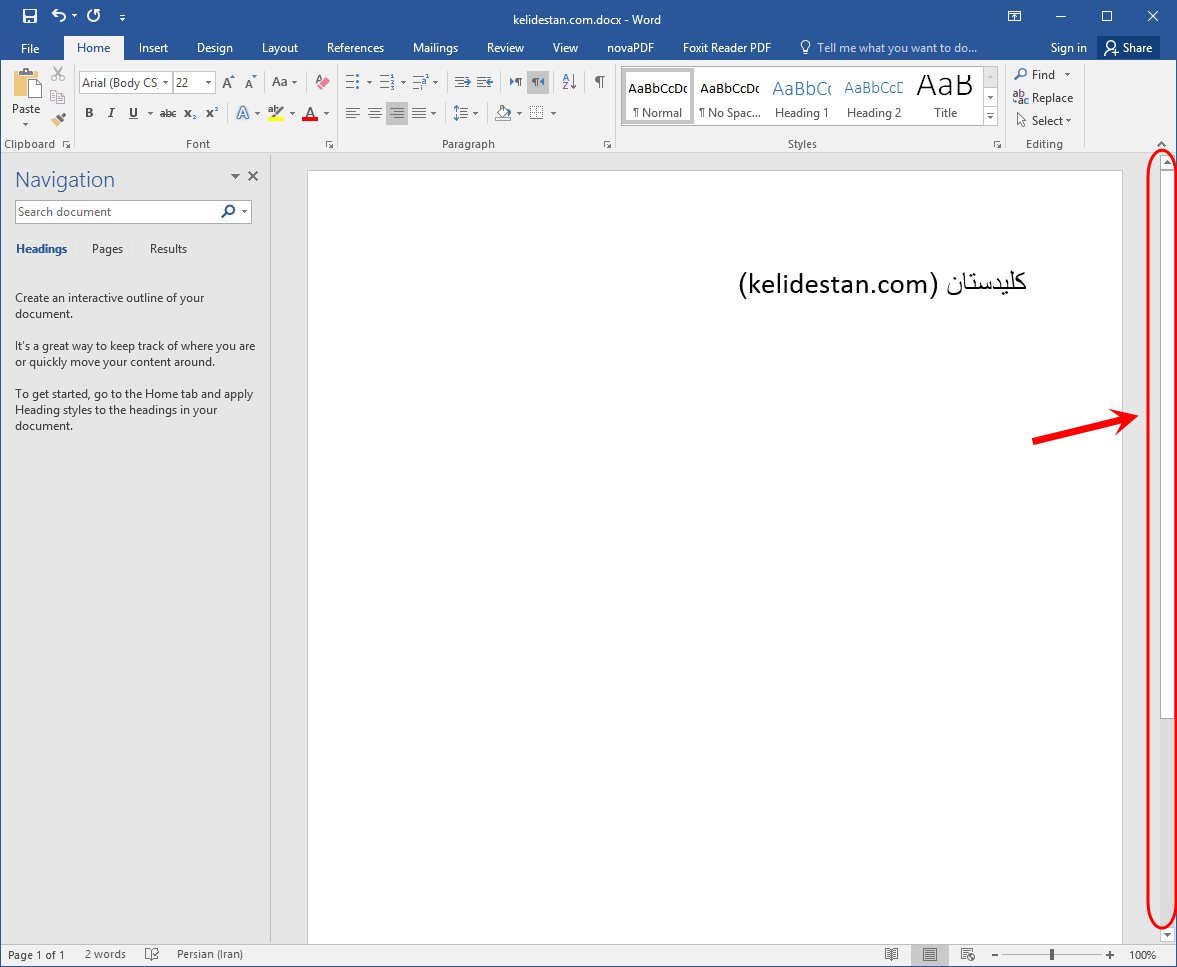Open the Select dropdown in Editing

1044,121
